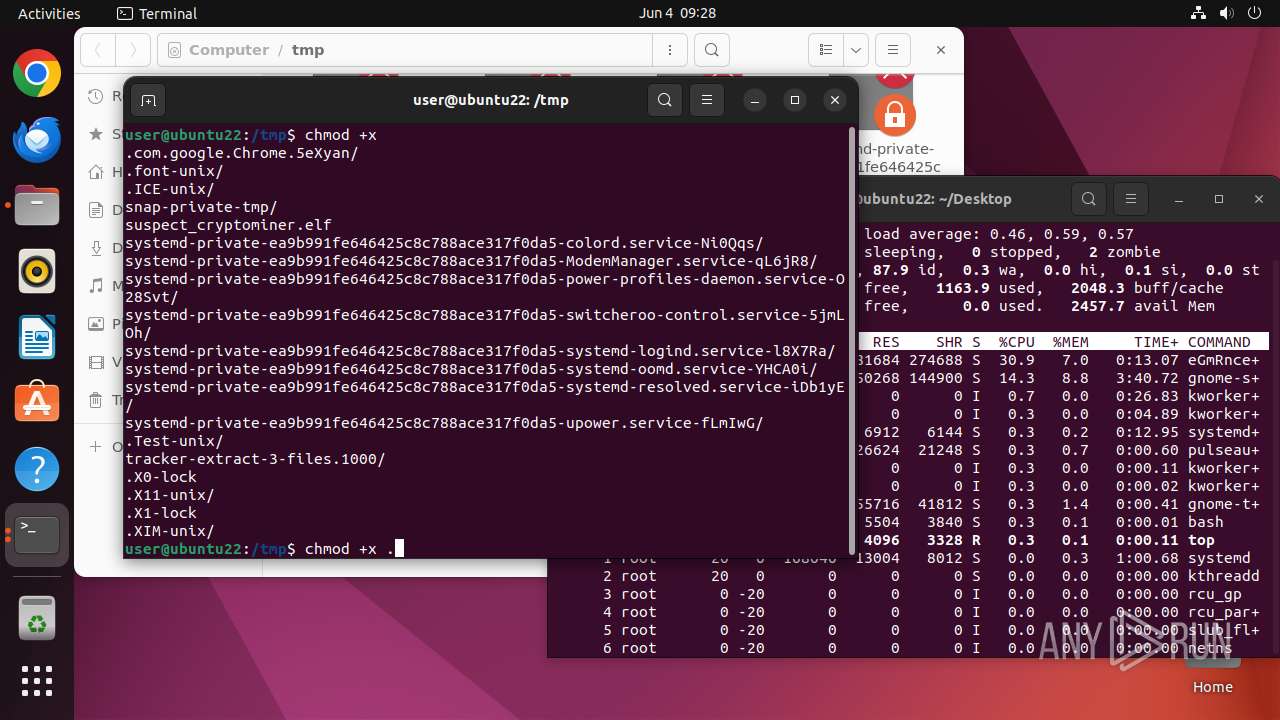
Task: Minimize the Desktop terminal window
Action: pos(1179,199)
